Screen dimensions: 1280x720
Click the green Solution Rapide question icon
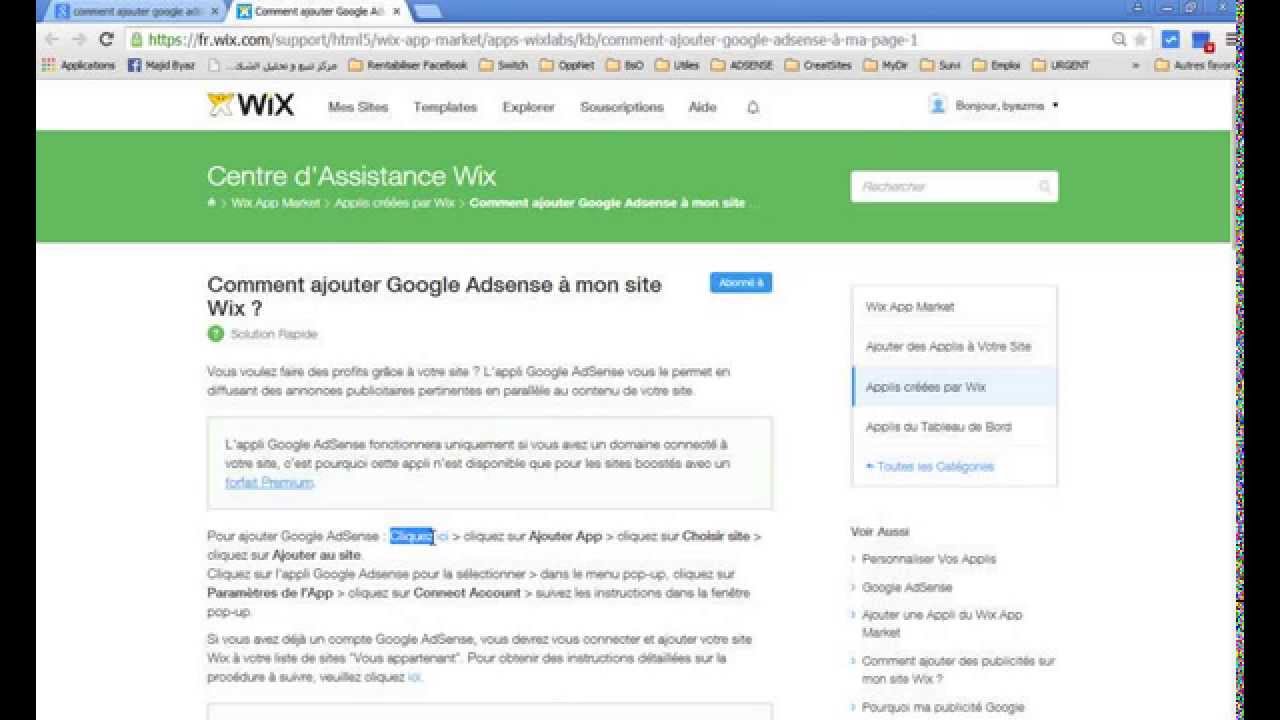[215, 334]
